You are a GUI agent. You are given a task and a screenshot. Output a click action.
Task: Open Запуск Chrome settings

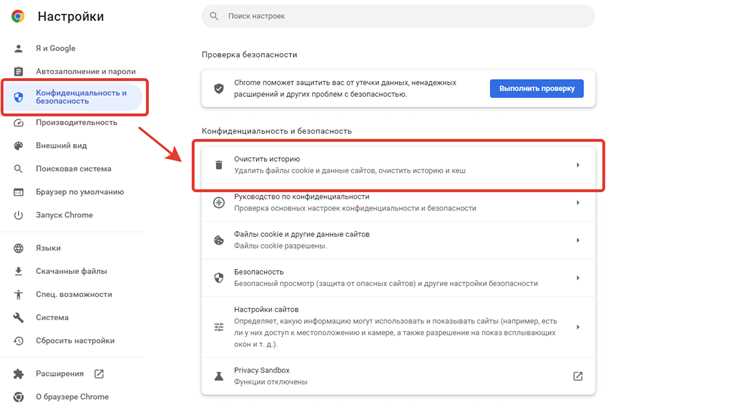tap(65, 215)
